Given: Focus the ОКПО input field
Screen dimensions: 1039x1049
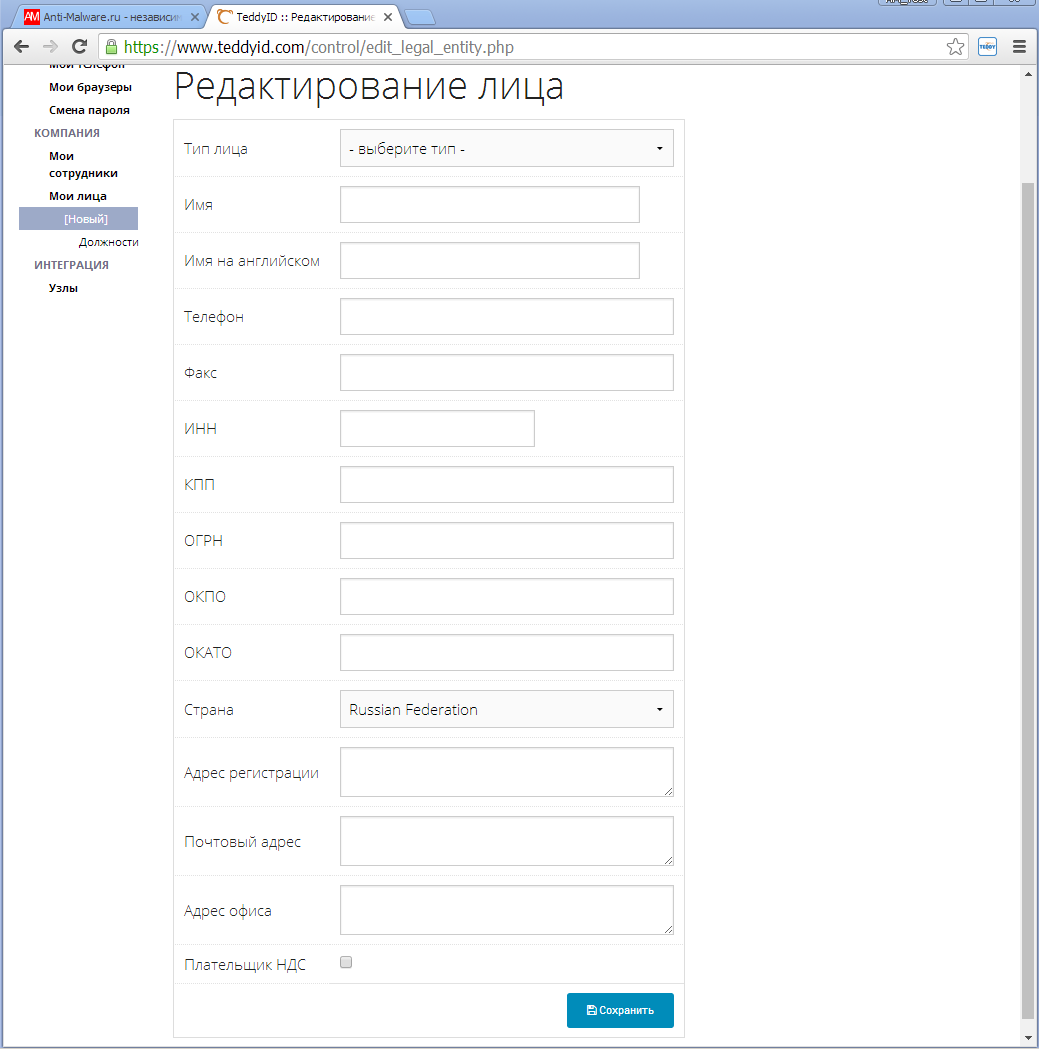Looking at the screenshot, I should (x=506, y=597).
